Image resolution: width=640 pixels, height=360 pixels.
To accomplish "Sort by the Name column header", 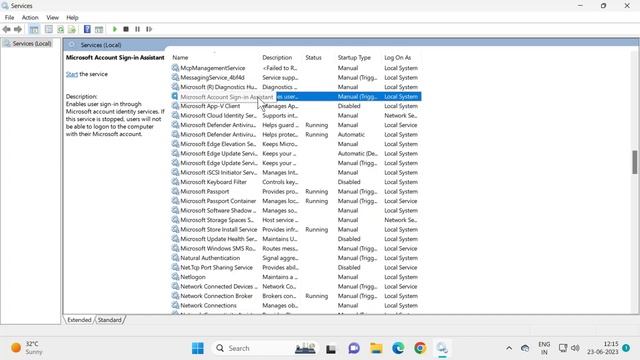I will [180, 58].
